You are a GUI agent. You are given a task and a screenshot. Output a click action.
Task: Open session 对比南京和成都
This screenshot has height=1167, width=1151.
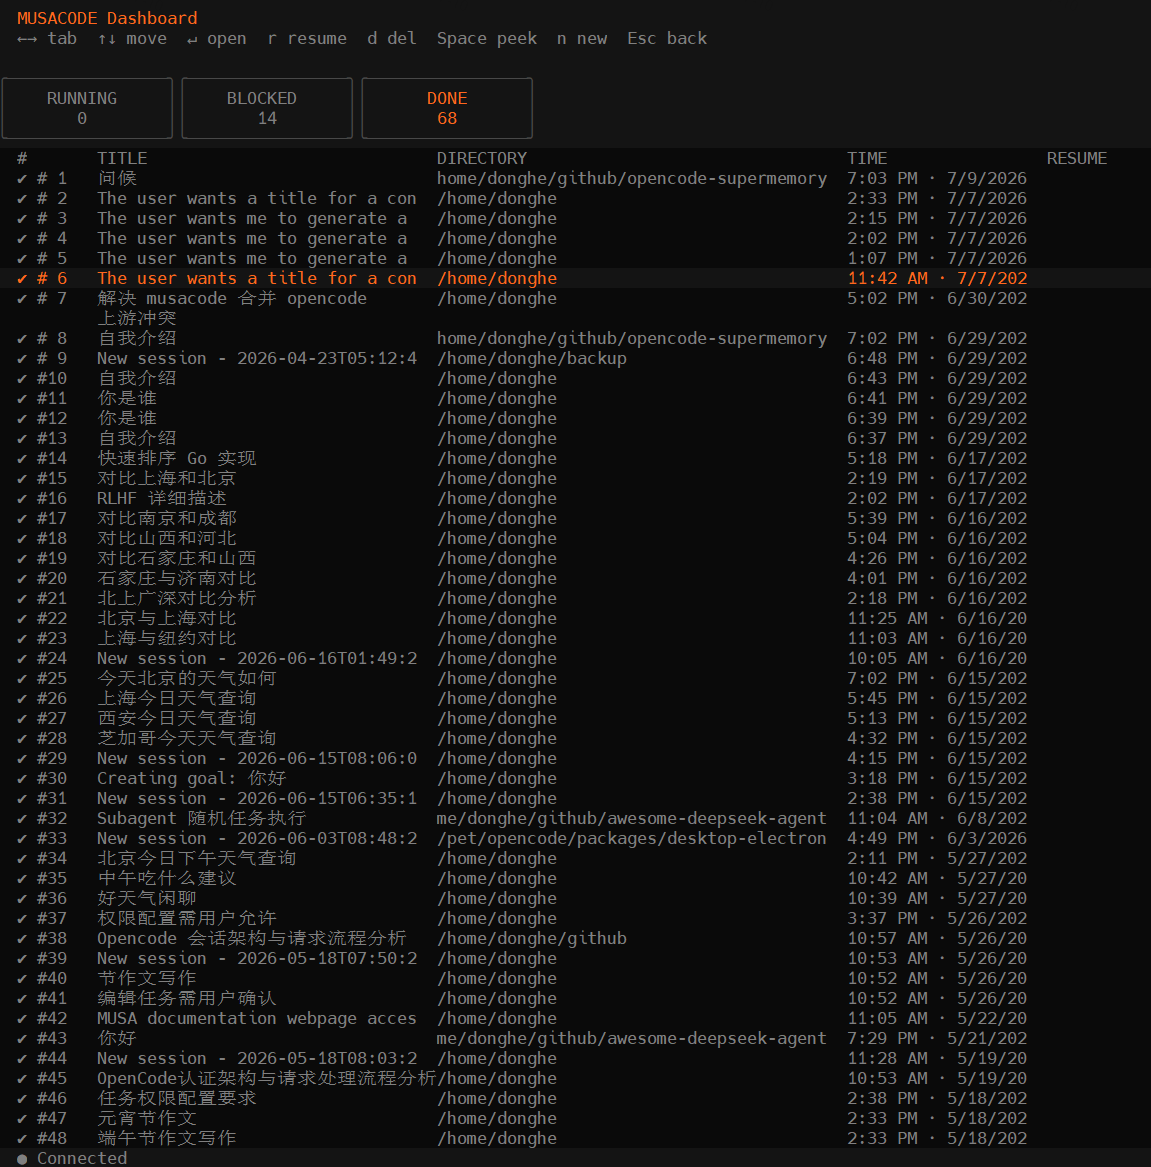tap(575, 519)
